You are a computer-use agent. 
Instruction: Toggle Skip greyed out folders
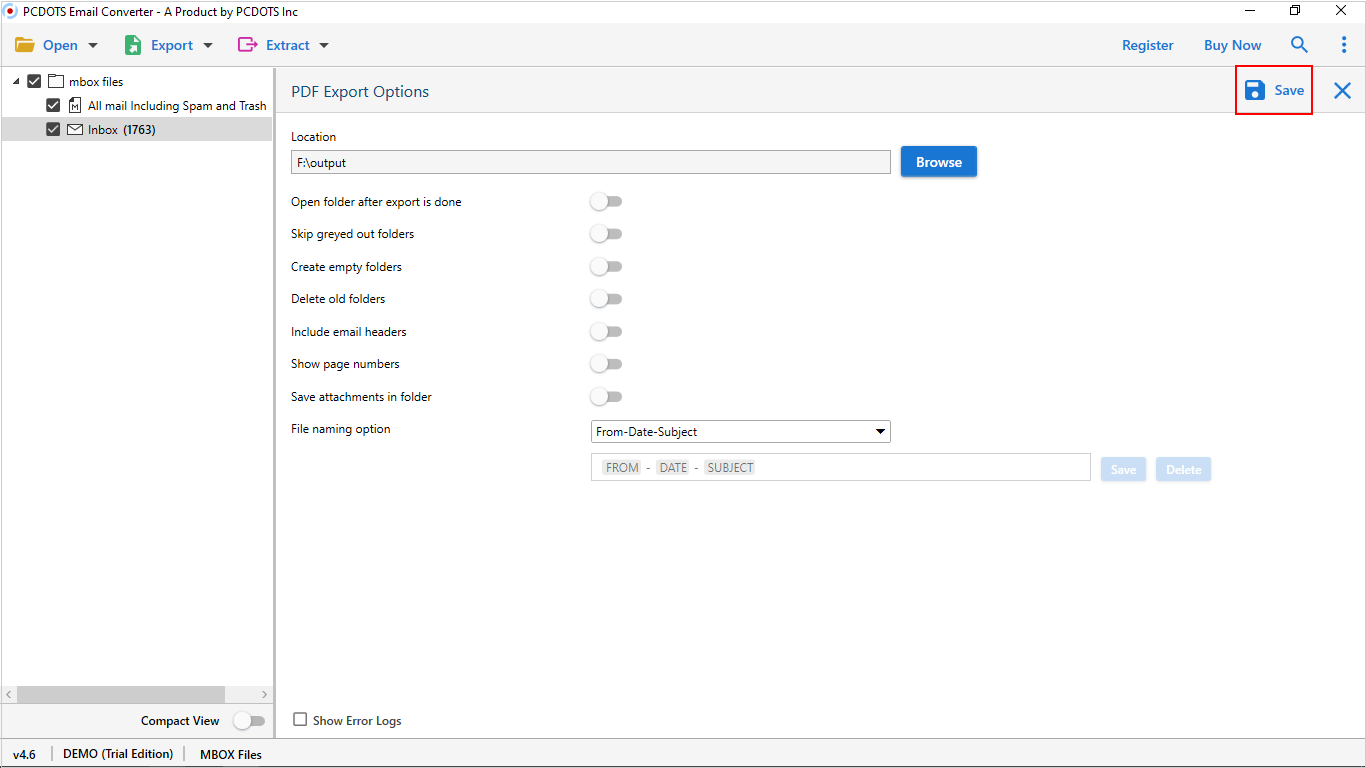click(606, 234)
